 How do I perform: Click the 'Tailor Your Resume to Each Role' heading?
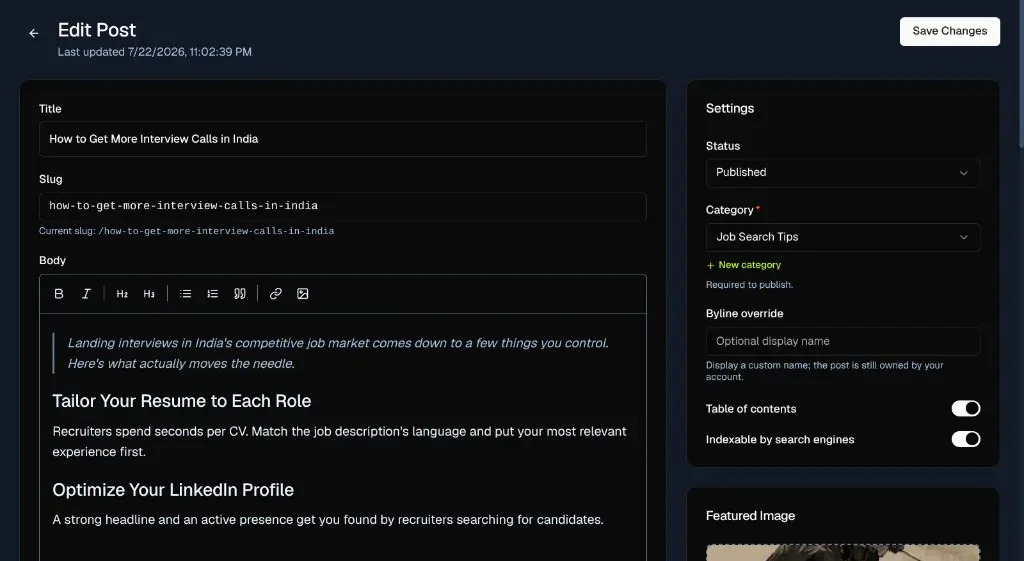182,401
